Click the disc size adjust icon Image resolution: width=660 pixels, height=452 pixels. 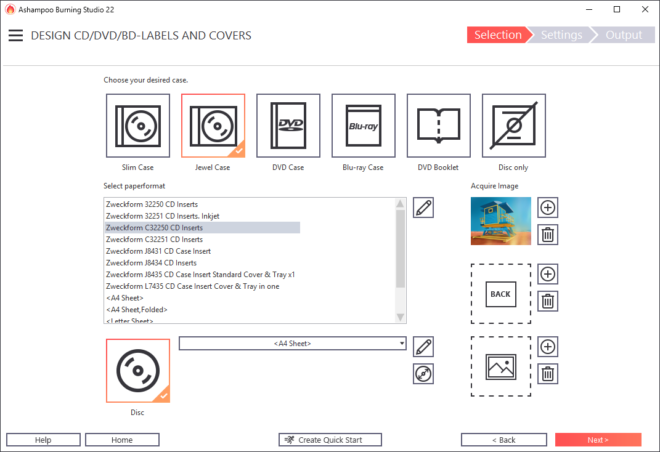423,374
